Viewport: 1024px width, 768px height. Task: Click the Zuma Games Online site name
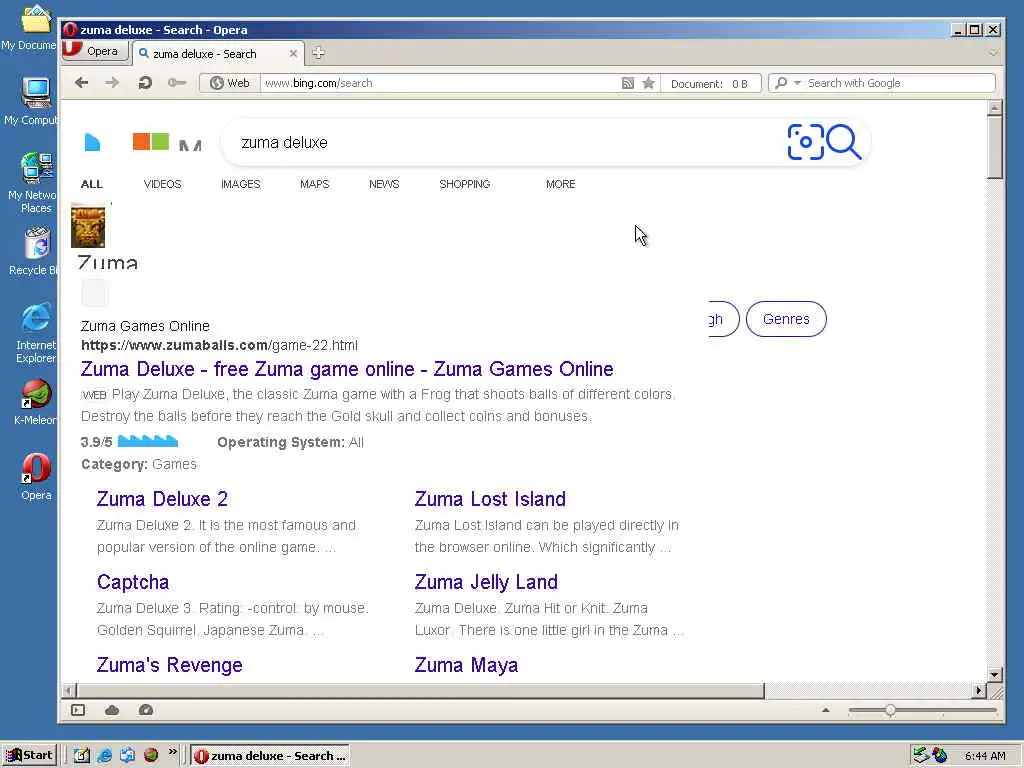tap(145, 326)
